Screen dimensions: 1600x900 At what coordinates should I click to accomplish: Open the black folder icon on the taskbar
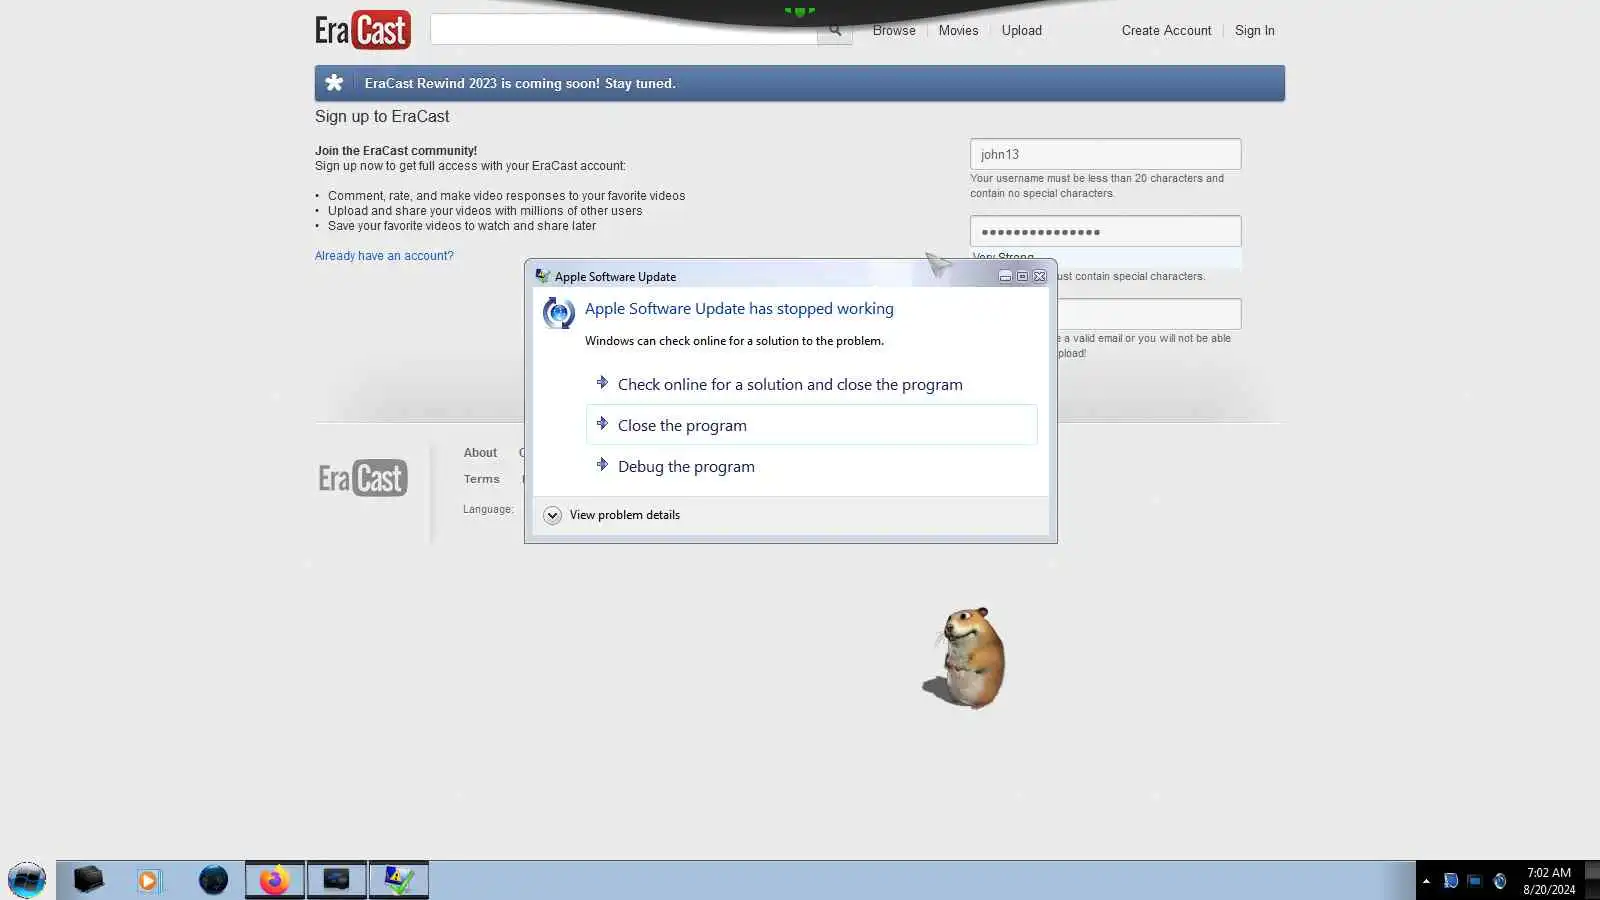click(88, 880)
